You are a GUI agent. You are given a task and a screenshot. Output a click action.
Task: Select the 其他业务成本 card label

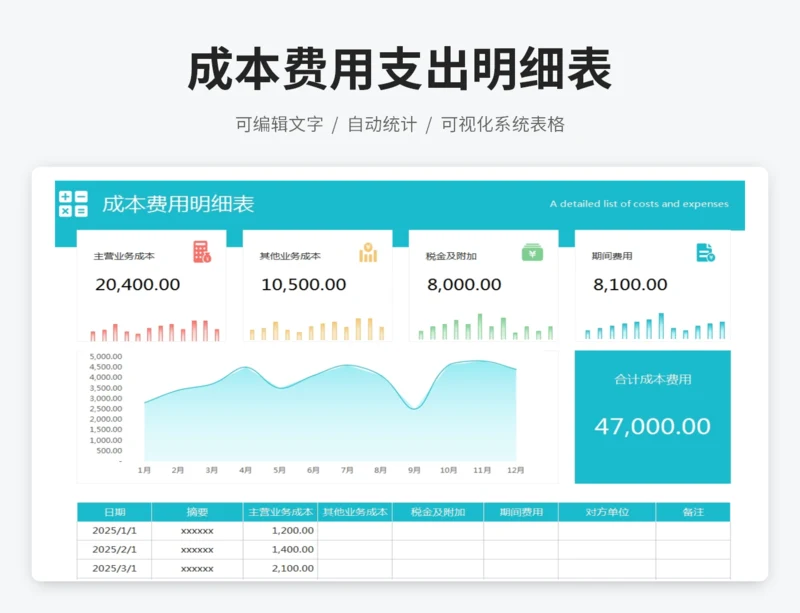tap(290, 256)
